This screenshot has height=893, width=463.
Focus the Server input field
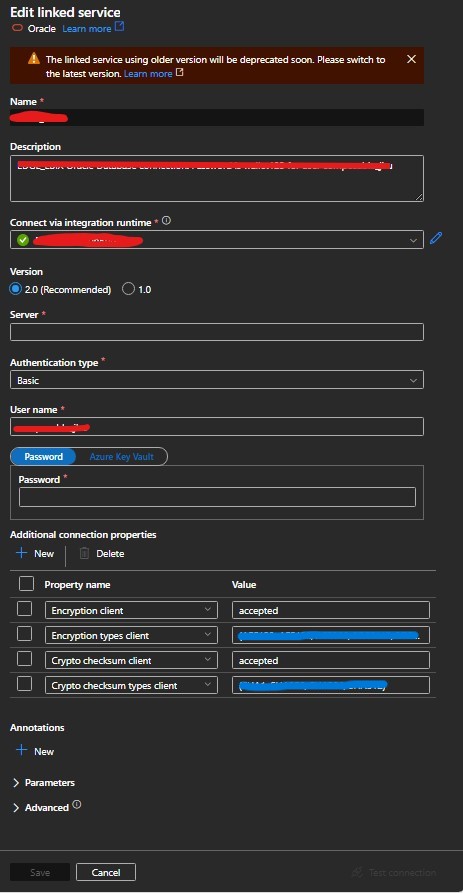point(216,332)
